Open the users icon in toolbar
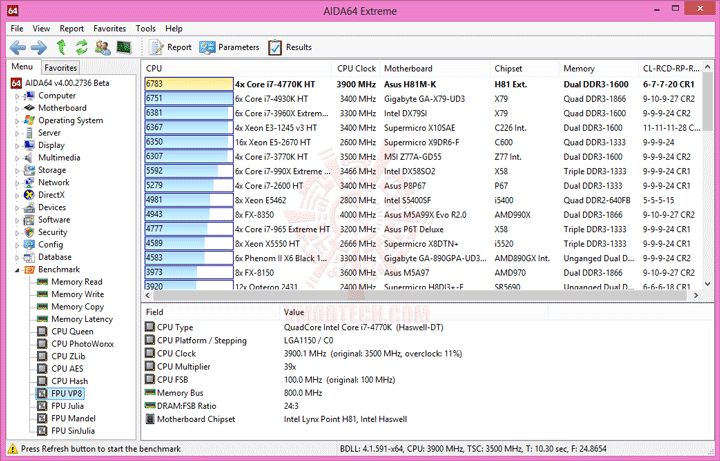This screenshot has width=720, height=461. tap(102, 47)
